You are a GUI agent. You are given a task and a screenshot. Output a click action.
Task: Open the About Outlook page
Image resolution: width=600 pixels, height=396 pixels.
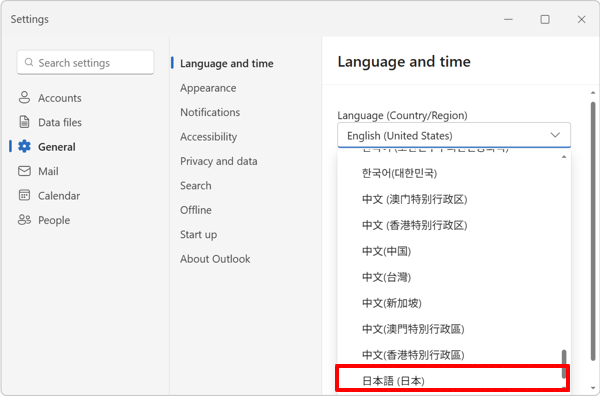coord(215,259)
